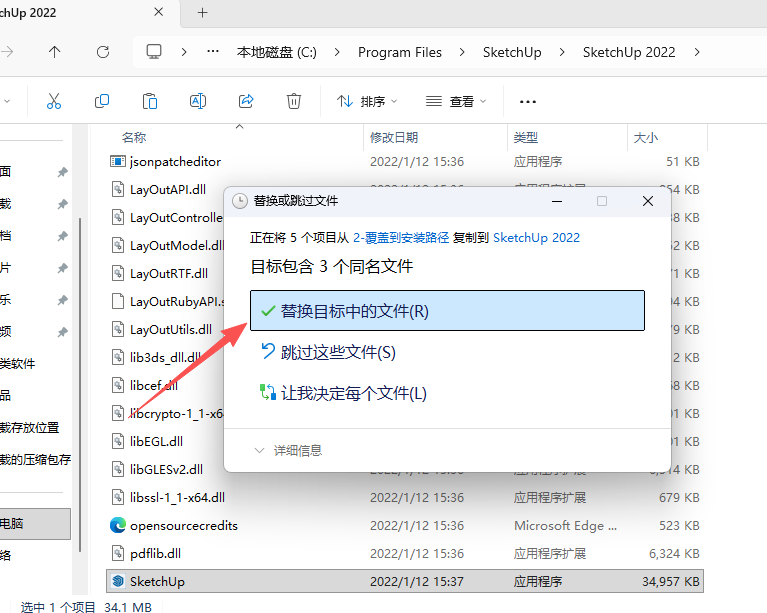The image size is (767, 613).
Task: Select the libssl-1_1-x64.dll file name
Action: pyautogui.click(x=178, y=498)
